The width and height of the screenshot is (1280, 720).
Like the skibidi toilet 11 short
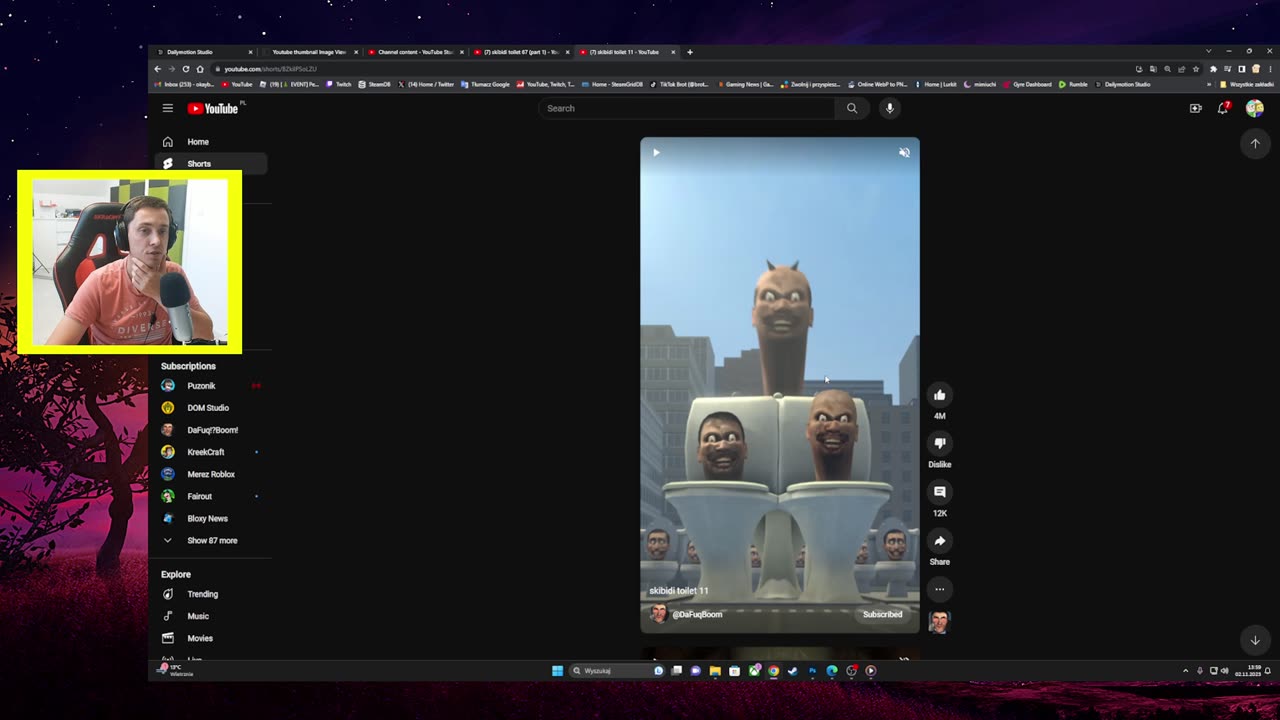coord(939,395)
